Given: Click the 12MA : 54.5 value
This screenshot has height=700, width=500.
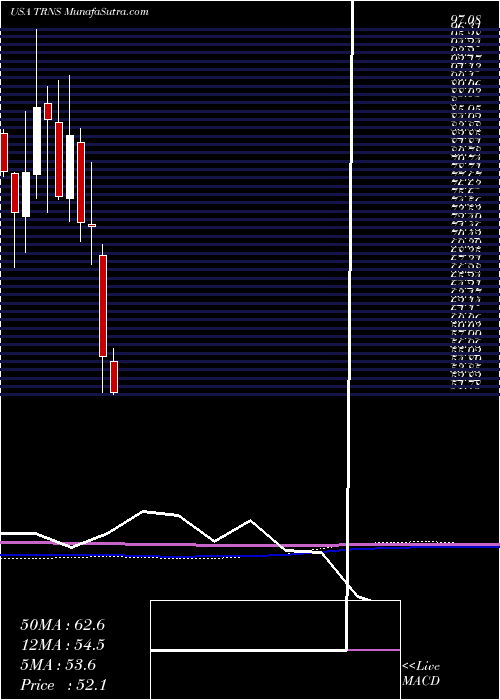Looking at the screenshot, I should click(x=62, y=645).
